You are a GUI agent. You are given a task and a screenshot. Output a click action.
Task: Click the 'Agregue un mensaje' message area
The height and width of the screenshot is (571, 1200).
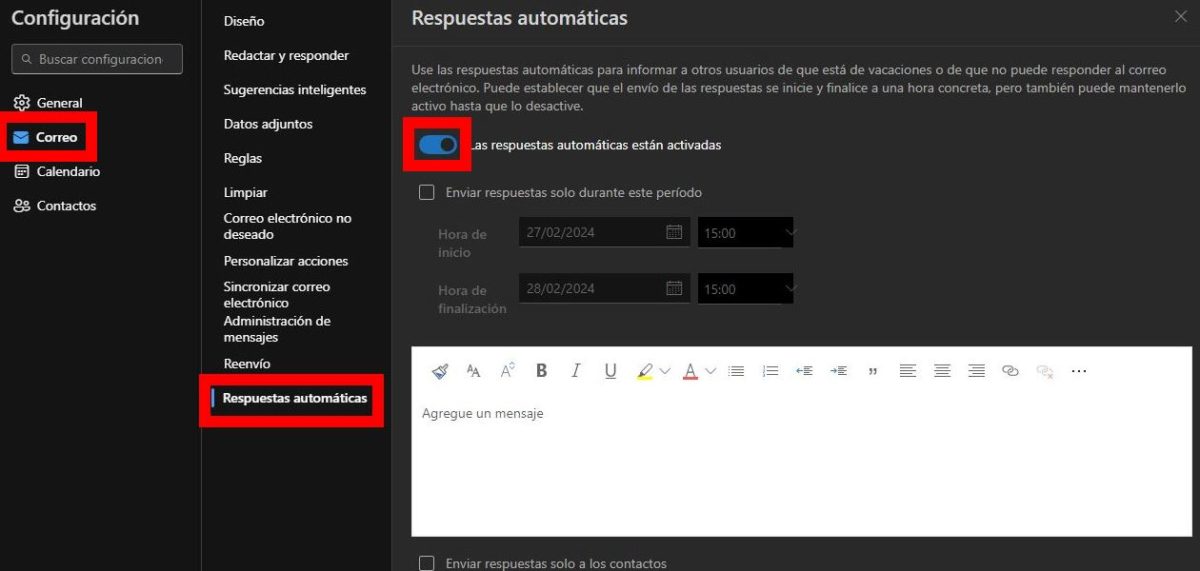pos(801,465)
